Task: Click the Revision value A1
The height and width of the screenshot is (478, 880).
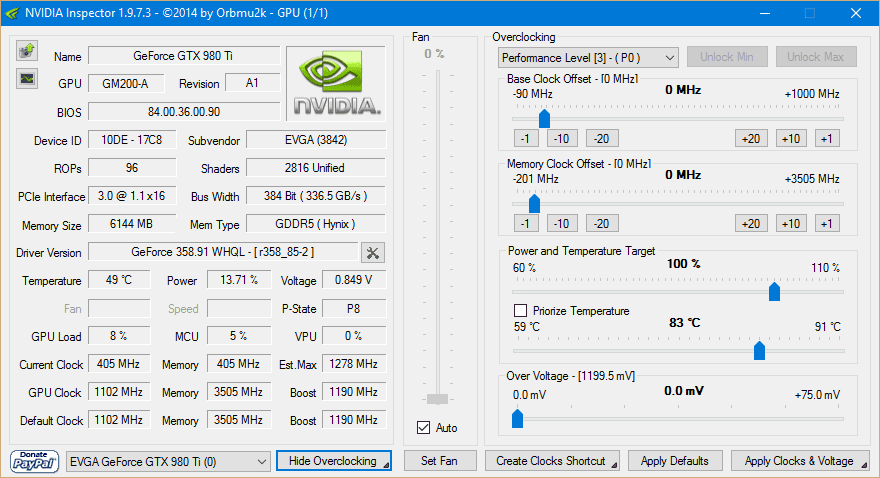Action: coord(253,83)
